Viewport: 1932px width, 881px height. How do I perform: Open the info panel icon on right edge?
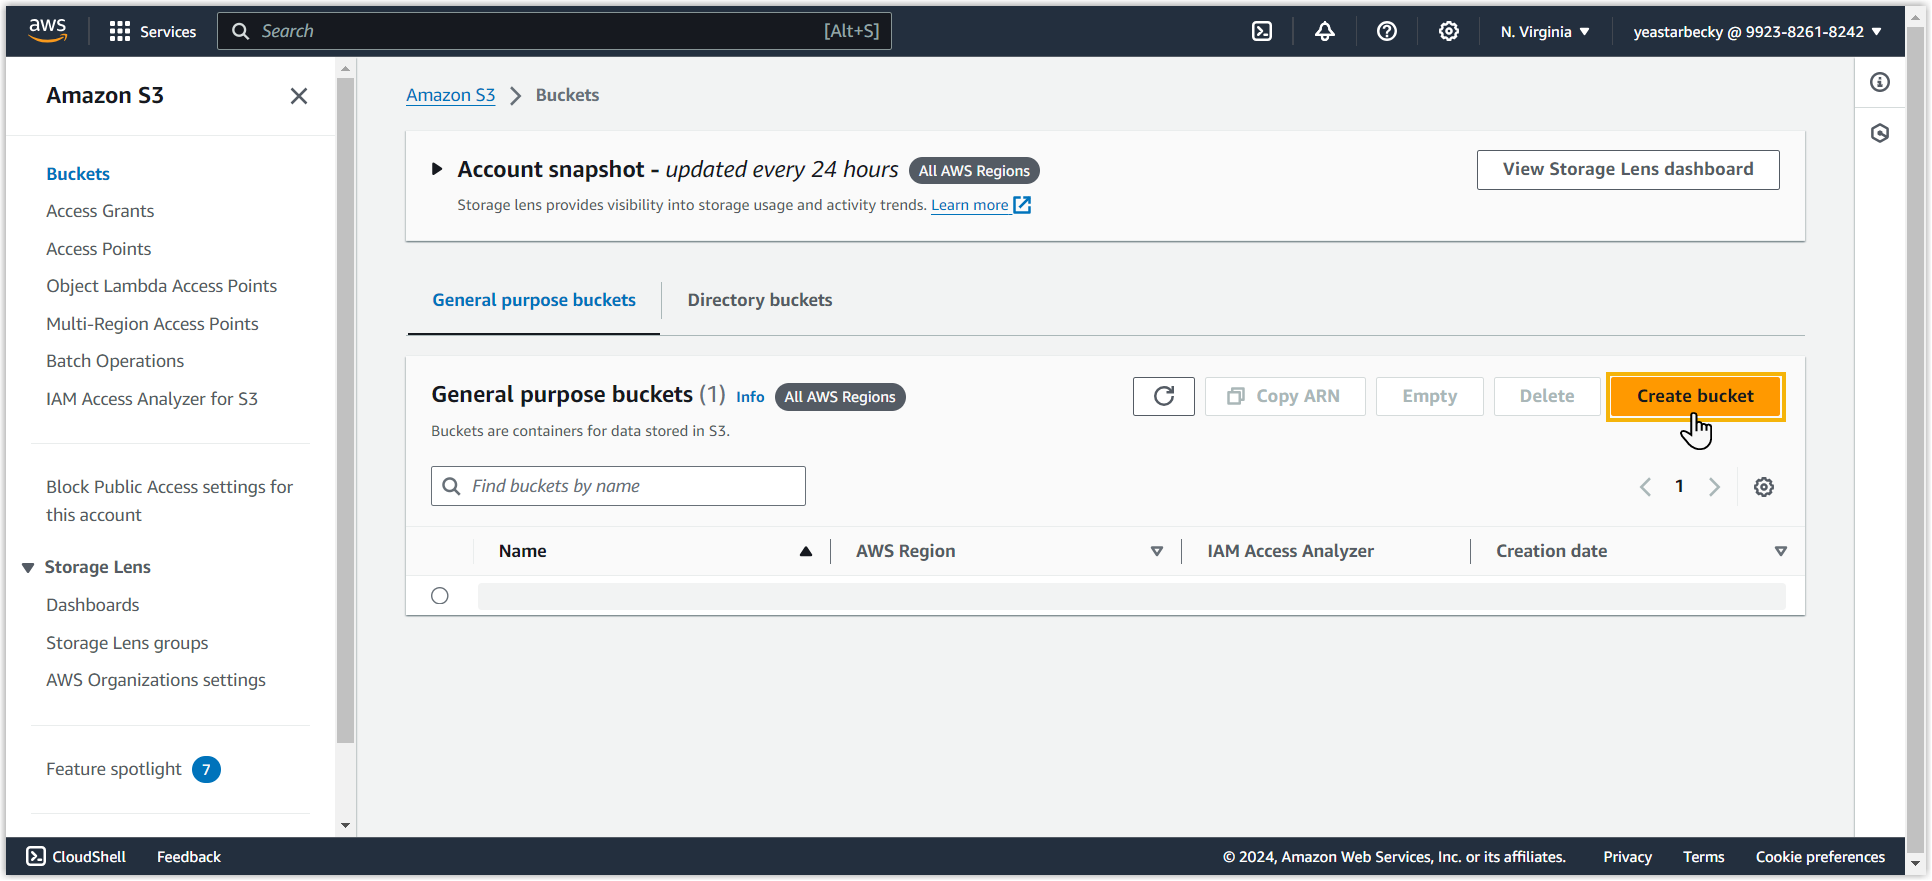click(1880, 82)
